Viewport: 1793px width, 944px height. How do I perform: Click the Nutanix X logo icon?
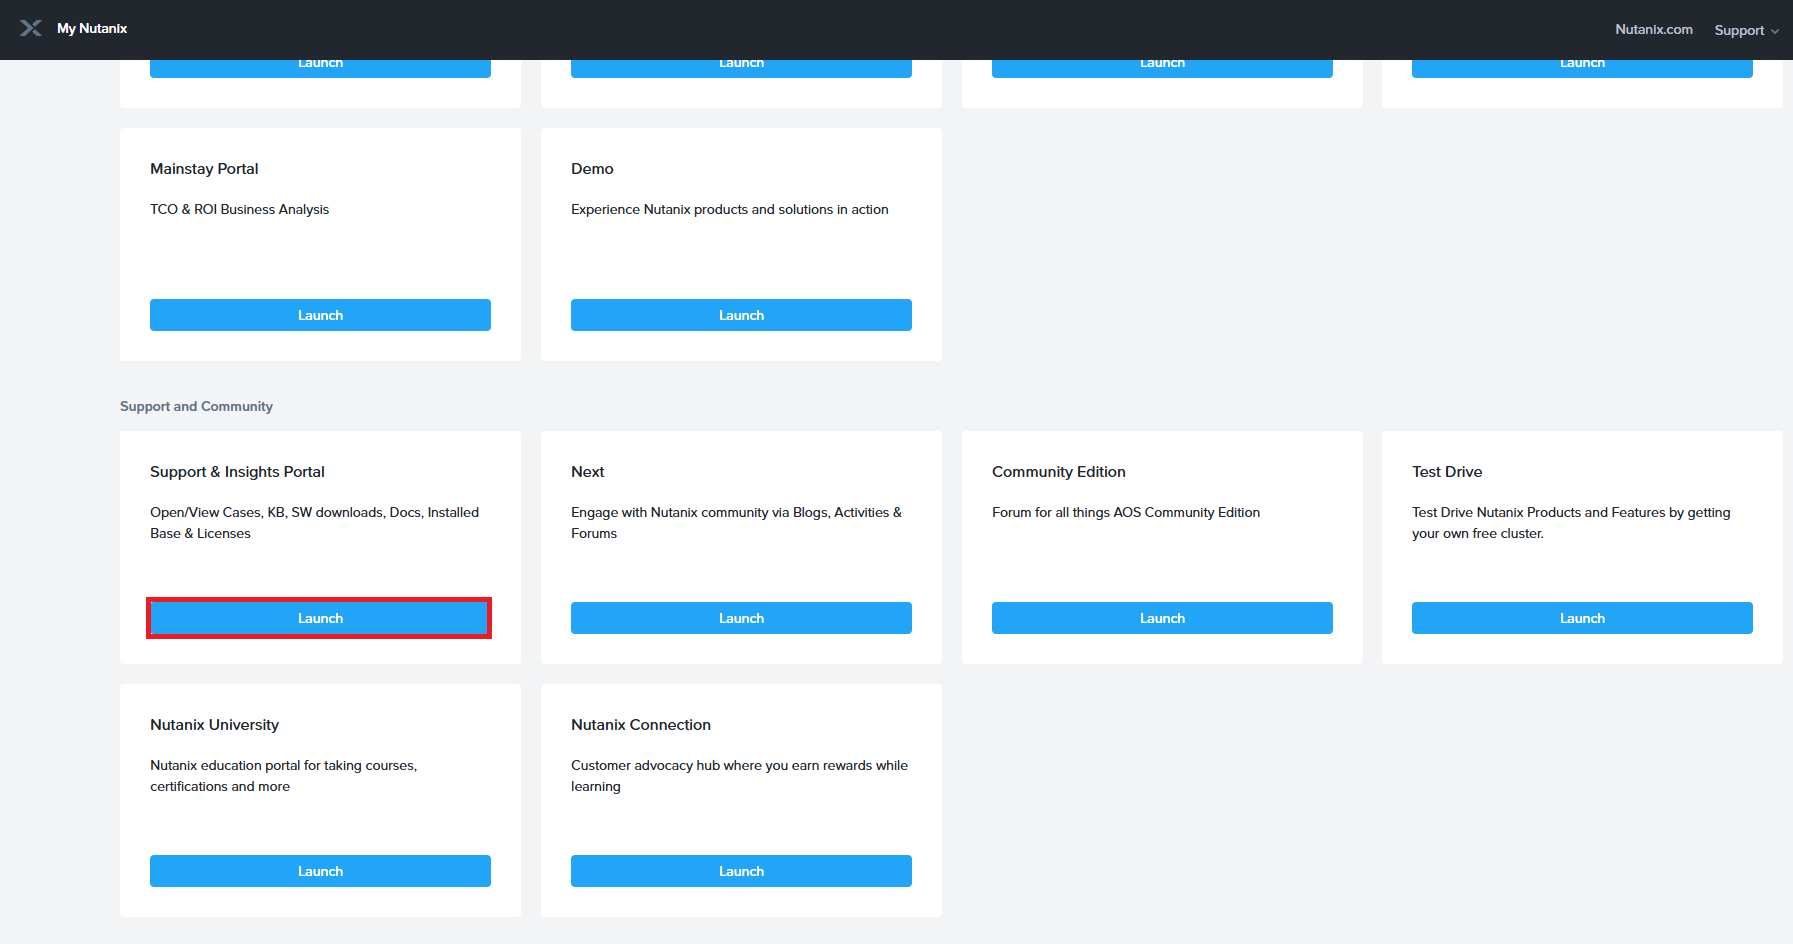(31, 28)
